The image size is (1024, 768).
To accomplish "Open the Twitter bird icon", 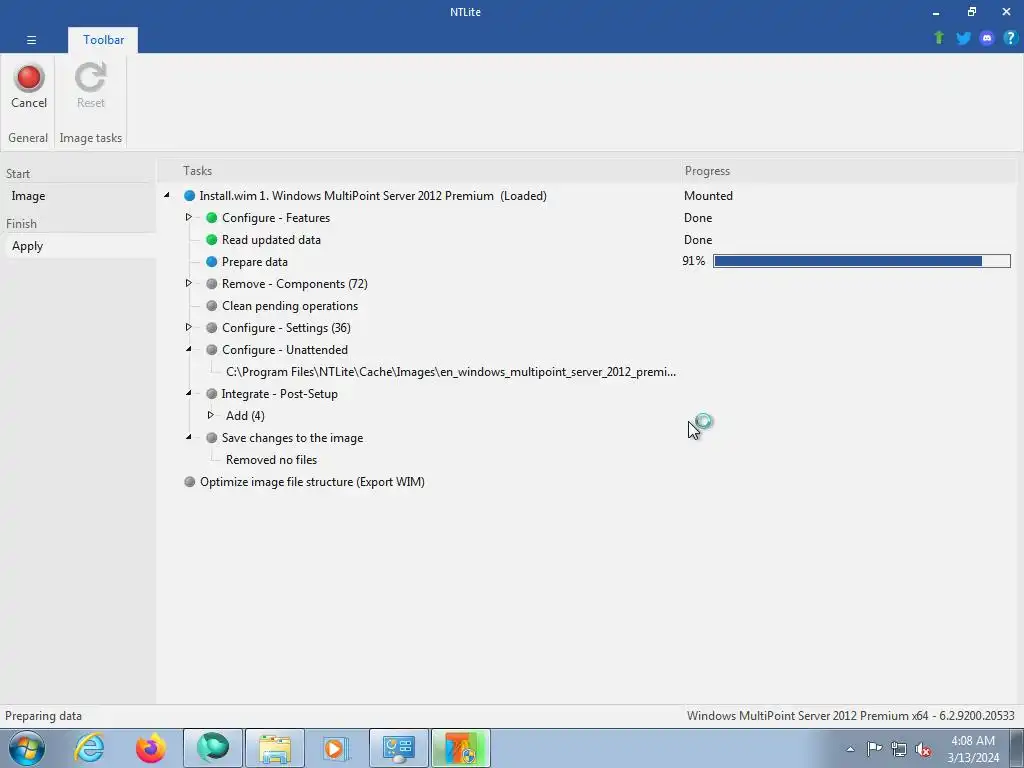I will 963,38.
